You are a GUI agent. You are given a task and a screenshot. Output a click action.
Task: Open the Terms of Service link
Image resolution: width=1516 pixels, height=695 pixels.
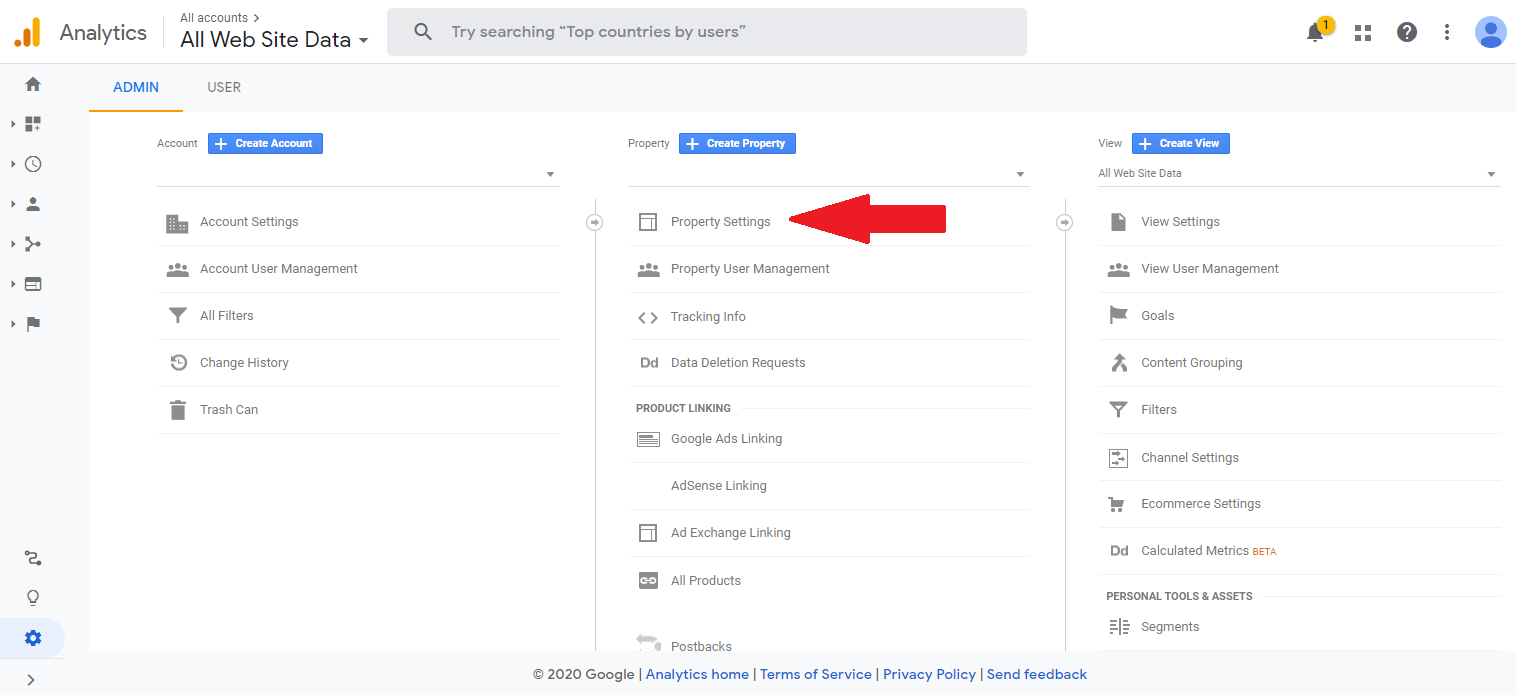pos(816,675)
